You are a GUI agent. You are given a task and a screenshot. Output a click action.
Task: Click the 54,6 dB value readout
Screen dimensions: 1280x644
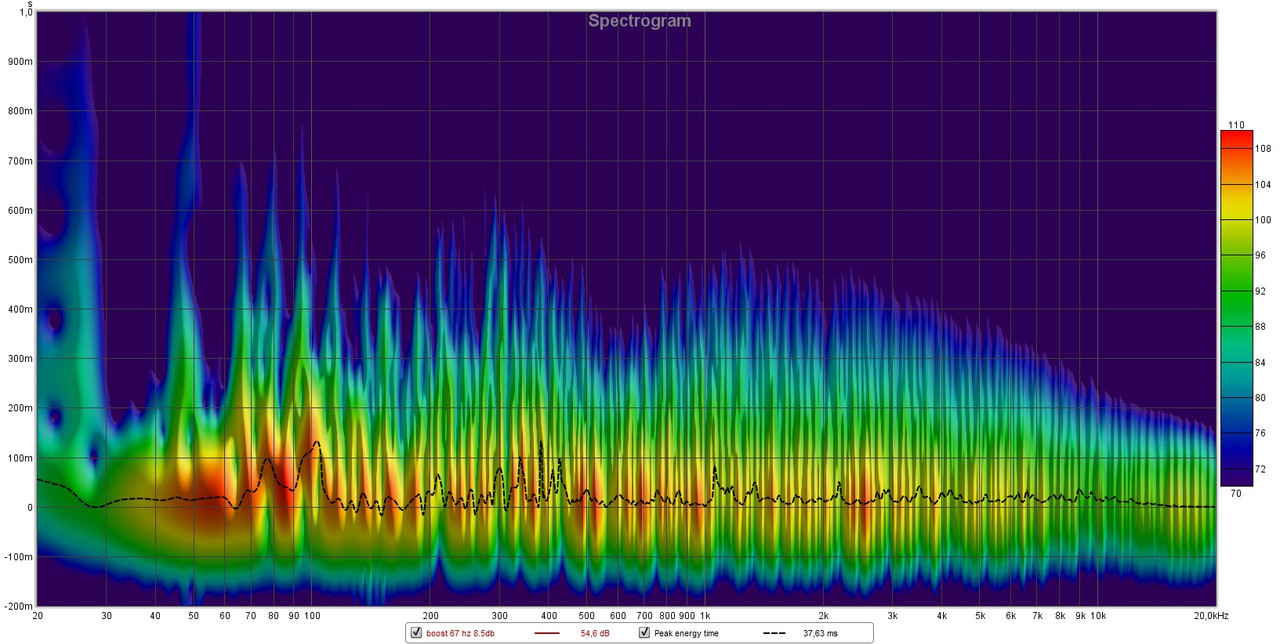[596, 633]
